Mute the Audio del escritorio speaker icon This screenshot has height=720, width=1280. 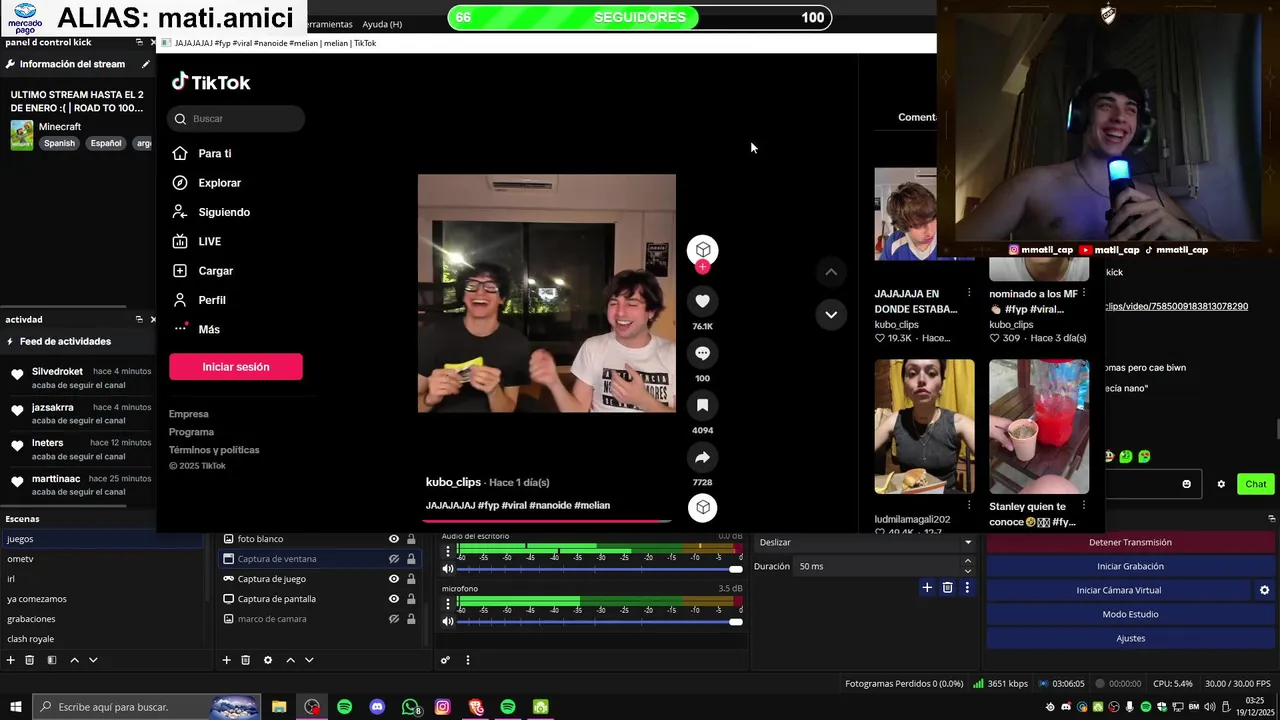tap(448, 569)
